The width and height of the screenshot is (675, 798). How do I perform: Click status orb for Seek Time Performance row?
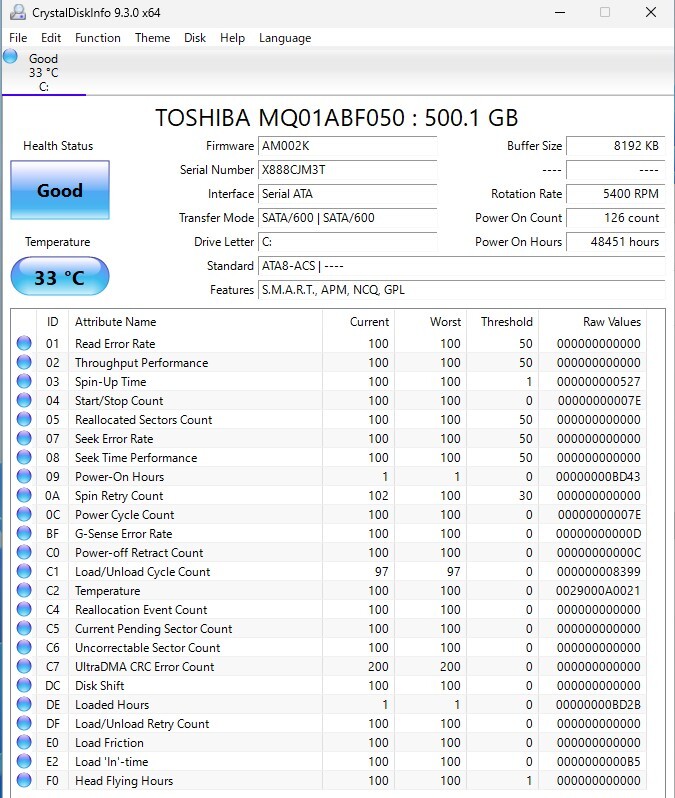click(24, 458)
